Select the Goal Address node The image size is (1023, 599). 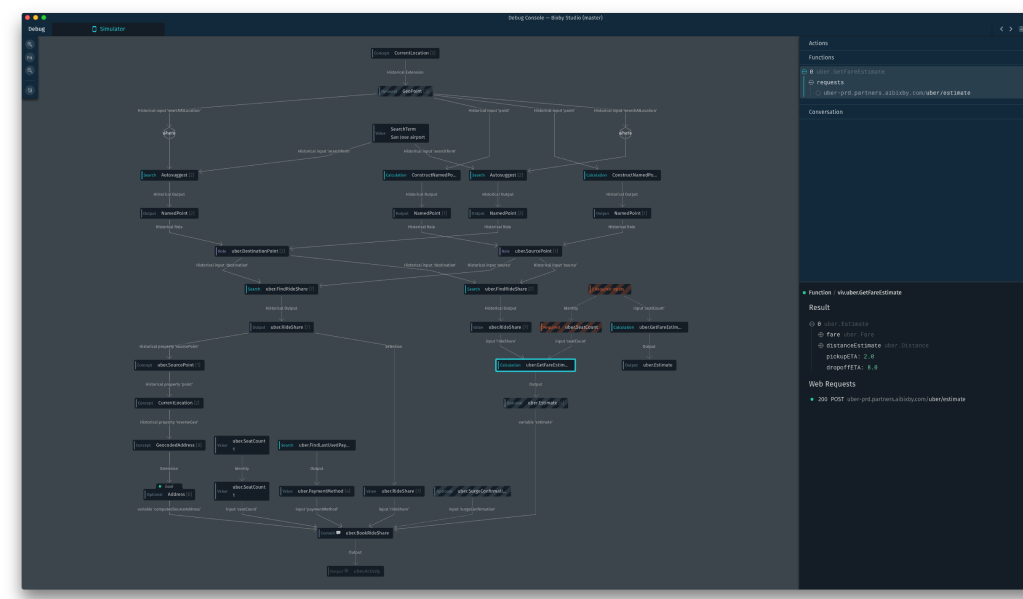point(169,495)
